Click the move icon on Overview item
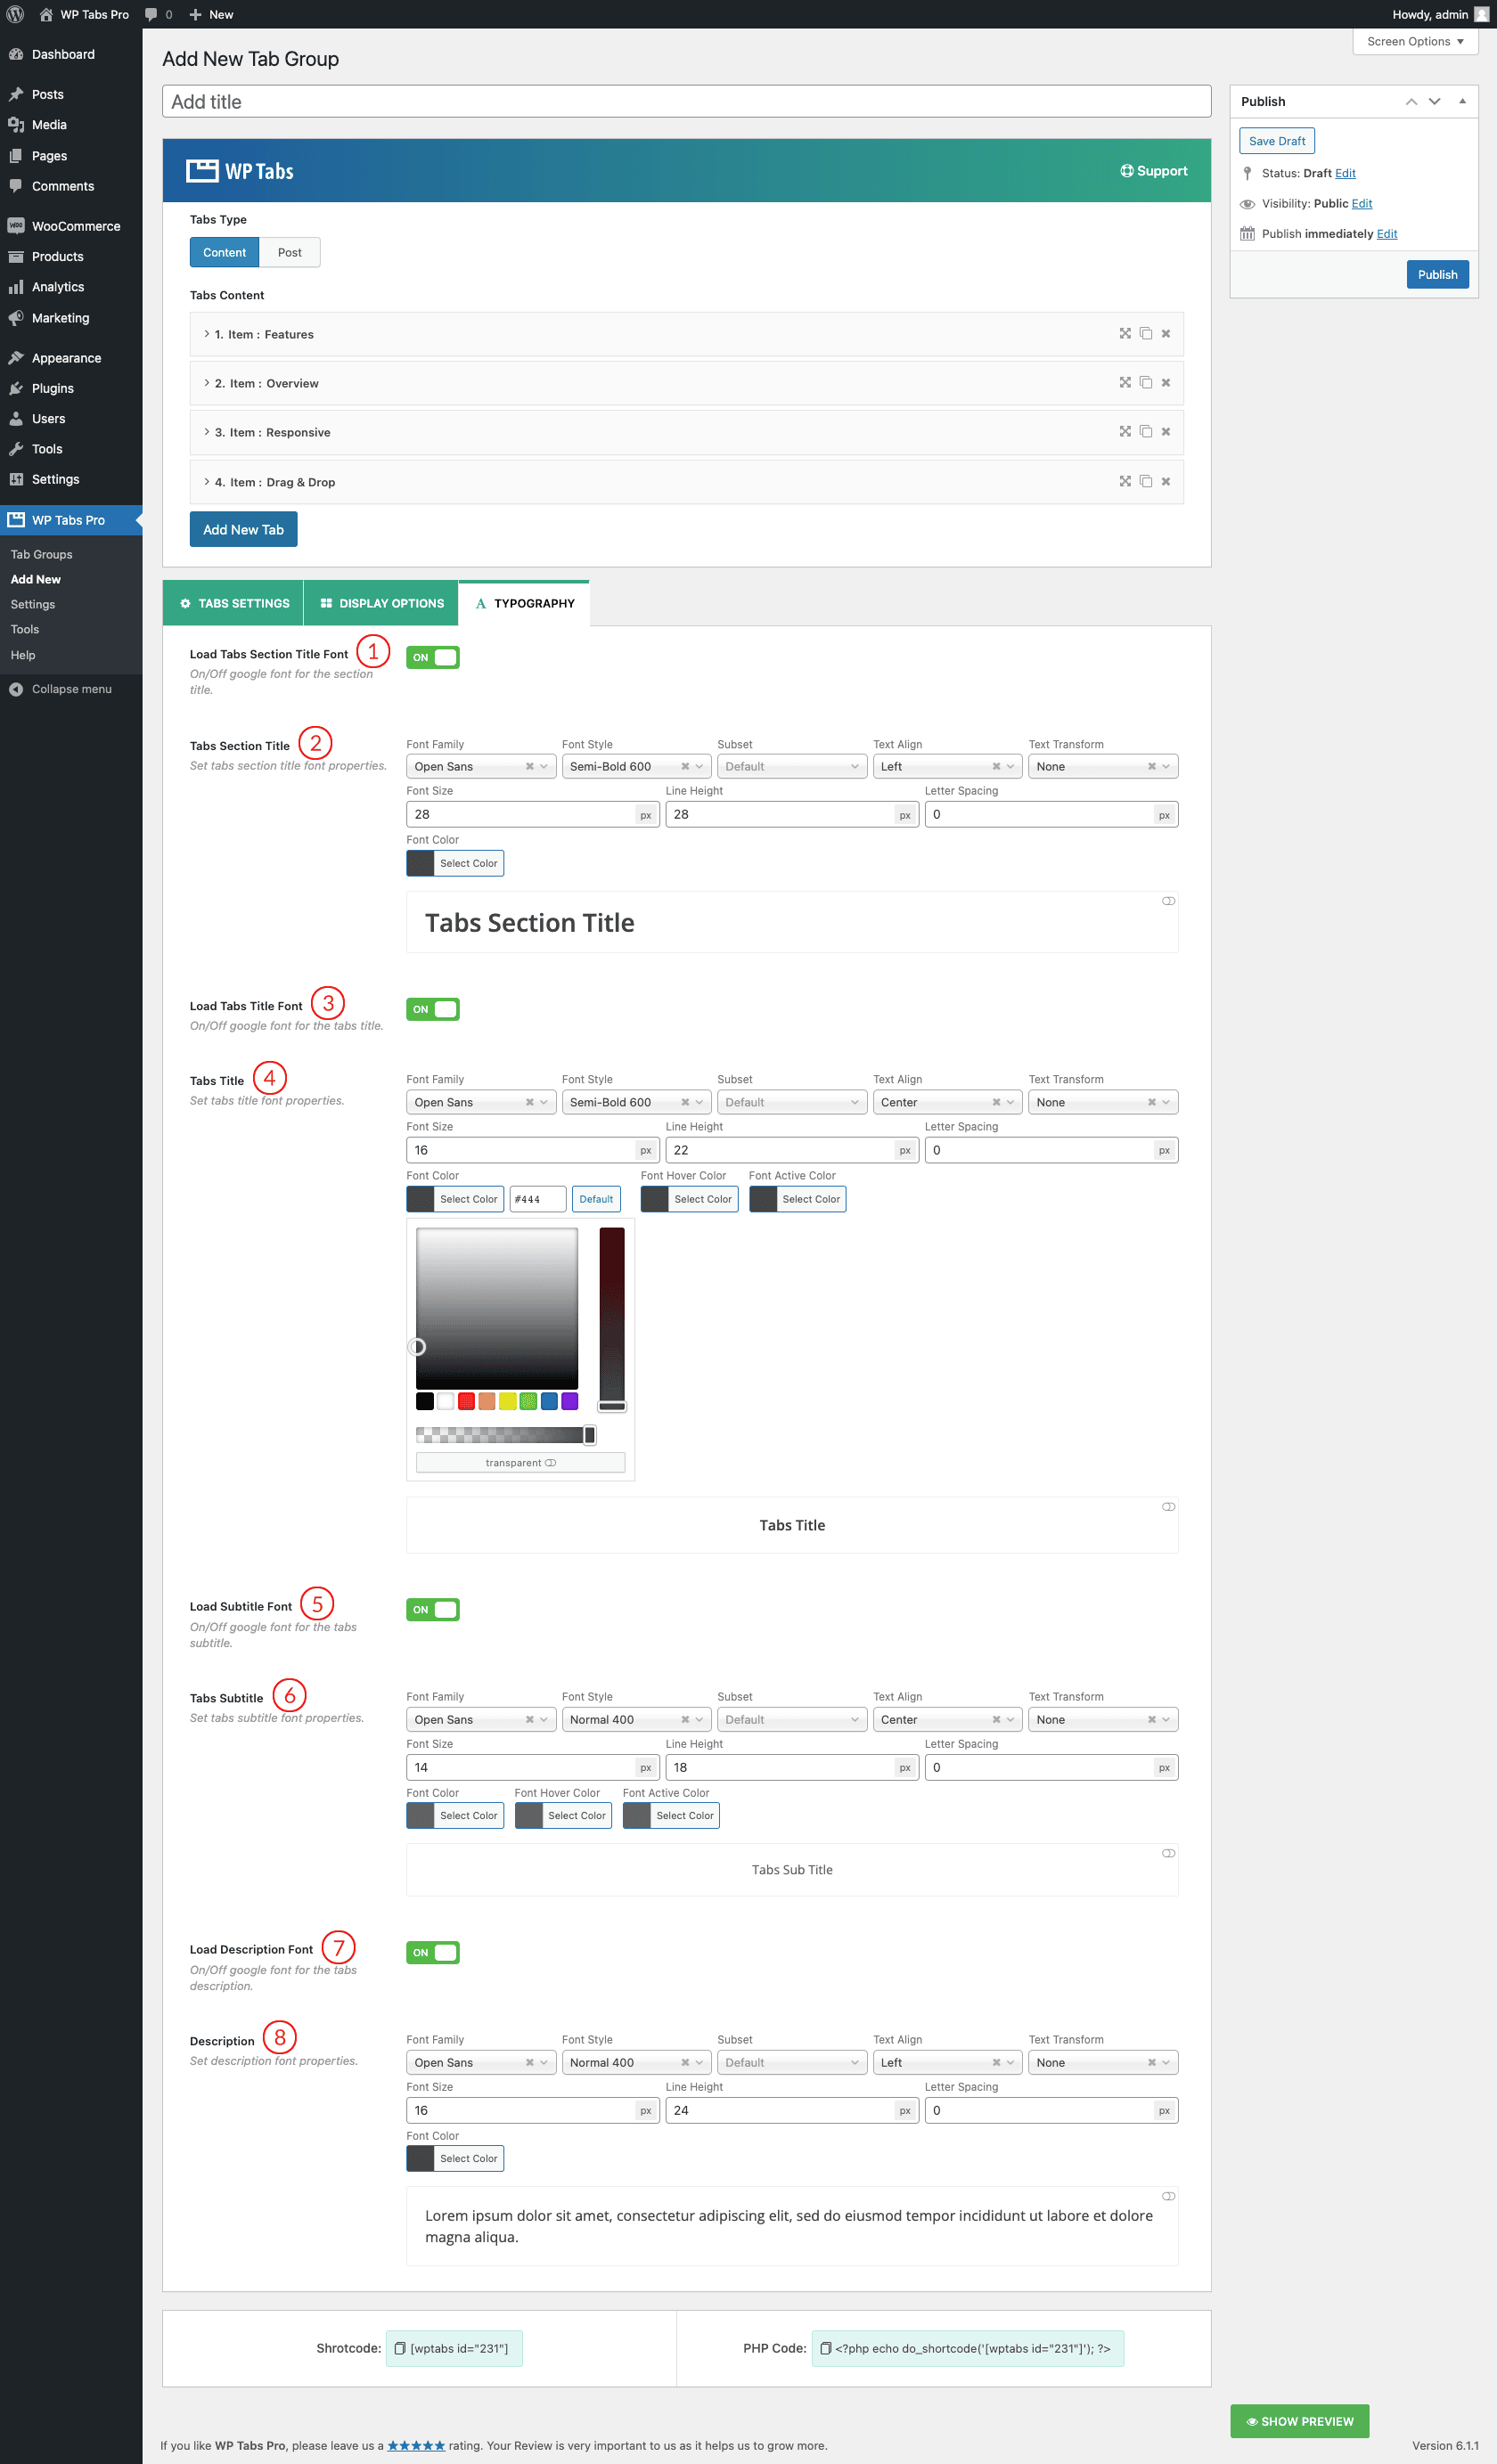This screenshot has height=2464, width=1497. coord(1125,383)
